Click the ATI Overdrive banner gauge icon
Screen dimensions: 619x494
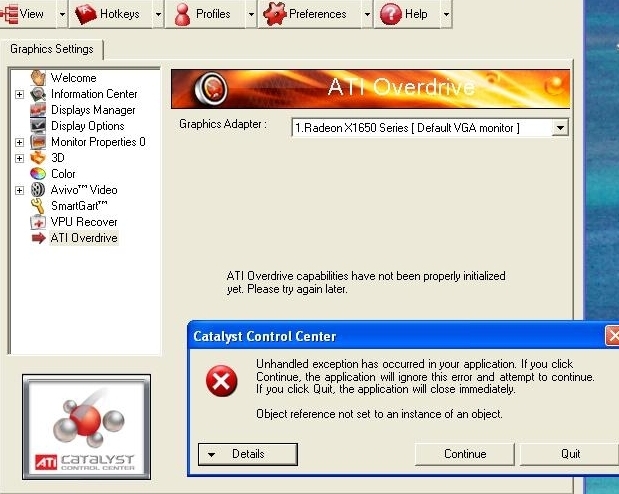point(211,89)
